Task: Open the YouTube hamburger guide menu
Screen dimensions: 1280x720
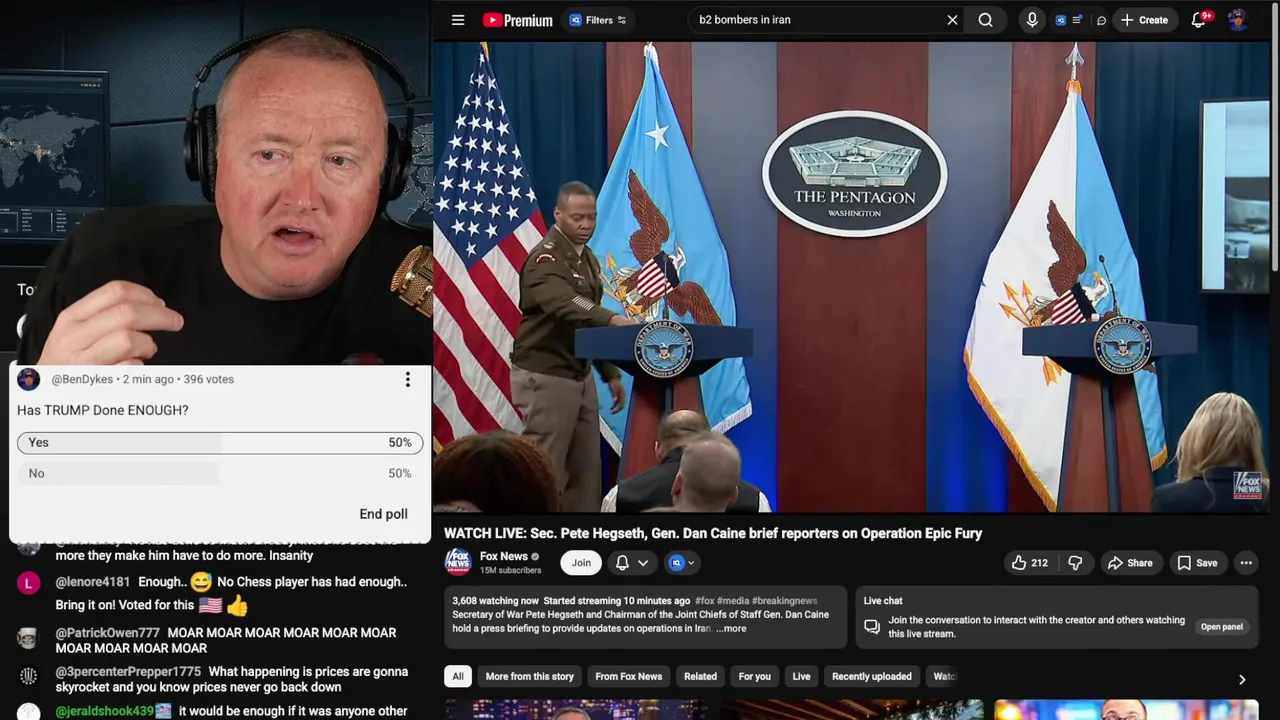Action: [458, 20]
